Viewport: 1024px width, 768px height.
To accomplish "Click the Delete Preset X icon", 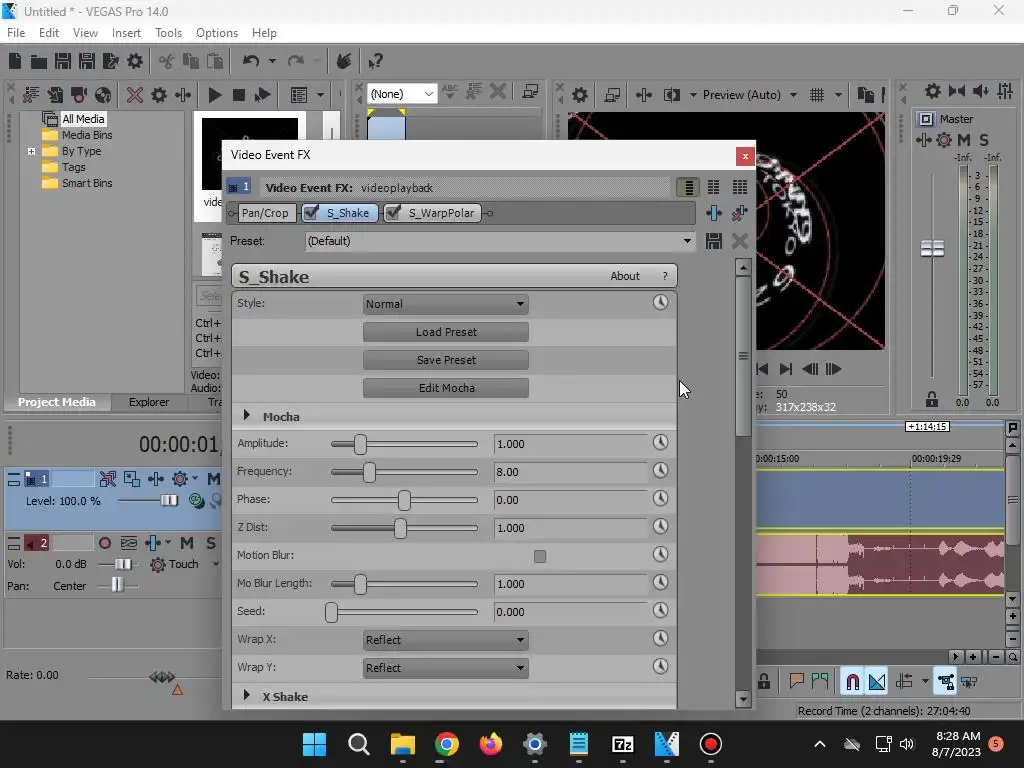I will pyautogui.click(x=739, y=241).
